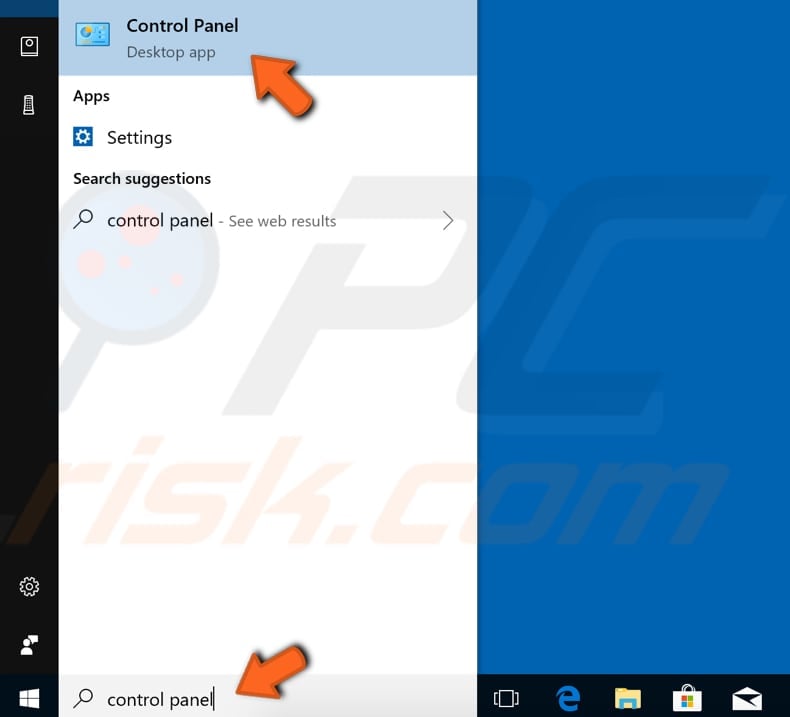Open File Explorer from taskbar

tap(628, 698)
